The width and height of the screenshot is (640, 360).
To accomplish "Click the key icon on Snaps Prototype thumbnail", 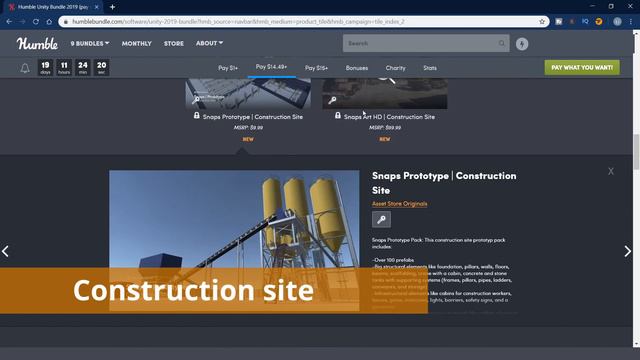I will click(x=196, y=100).
